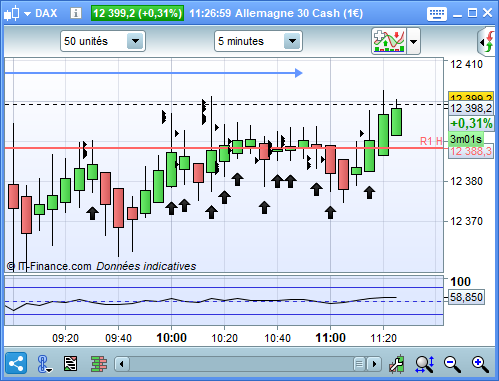
Task: Click the blue arrow line endpoint
Action: tap(299, 73)
